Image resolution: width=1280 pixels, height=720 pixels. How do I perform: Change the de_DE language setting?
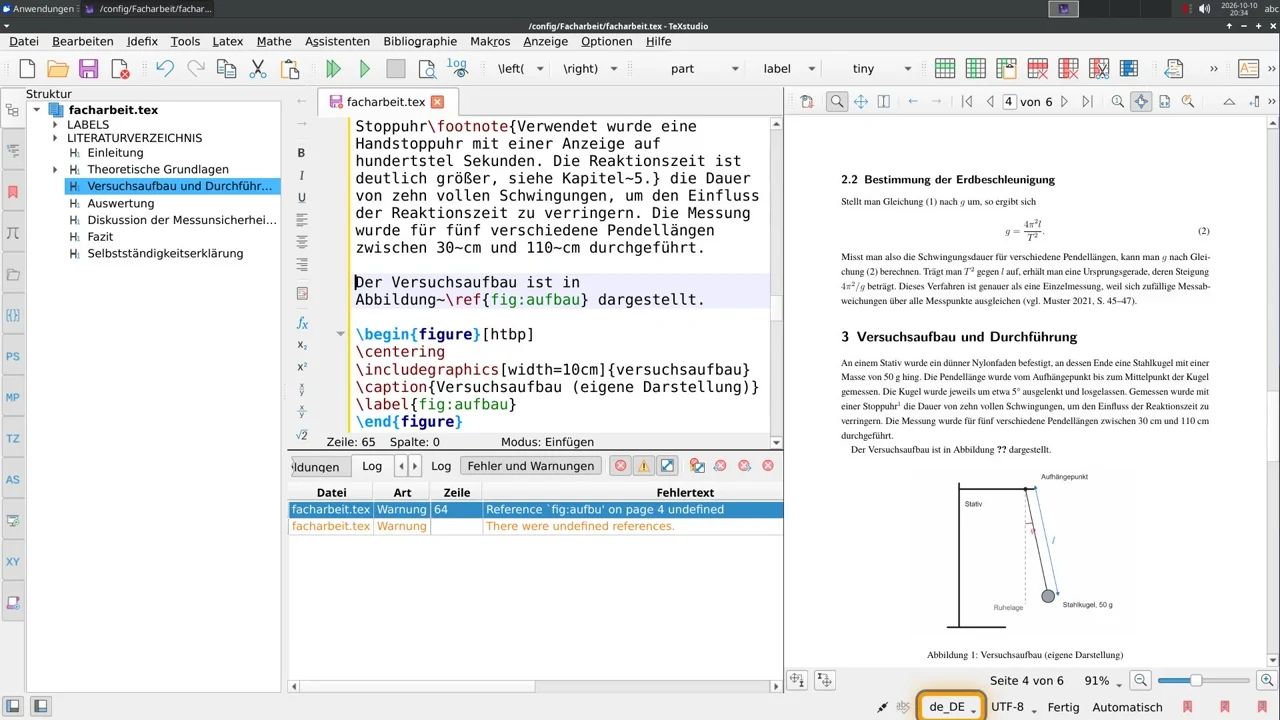point(953,707)
